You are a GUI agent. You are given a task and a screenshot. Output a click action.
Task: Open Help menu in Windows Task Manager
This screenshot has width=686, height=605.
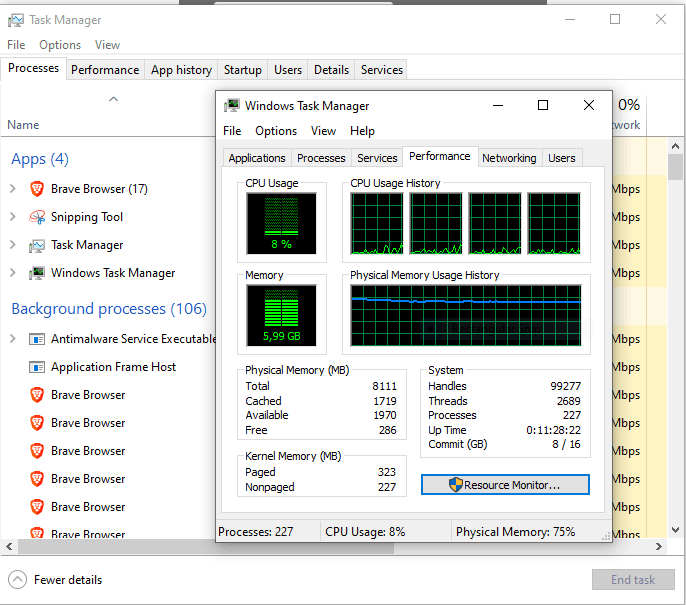(x=362, y=131)
